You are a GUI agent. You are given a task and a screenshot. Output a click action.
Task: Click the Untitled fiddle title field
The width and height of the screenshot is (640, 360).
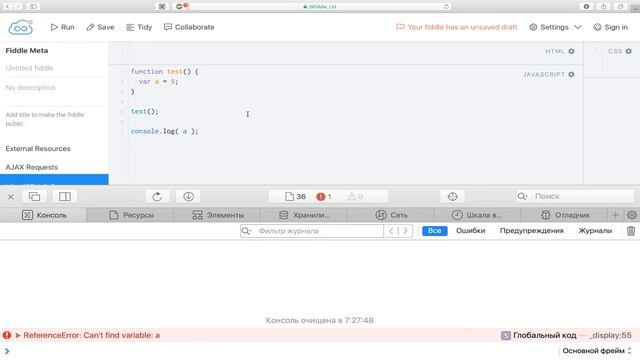click(54, 68)
